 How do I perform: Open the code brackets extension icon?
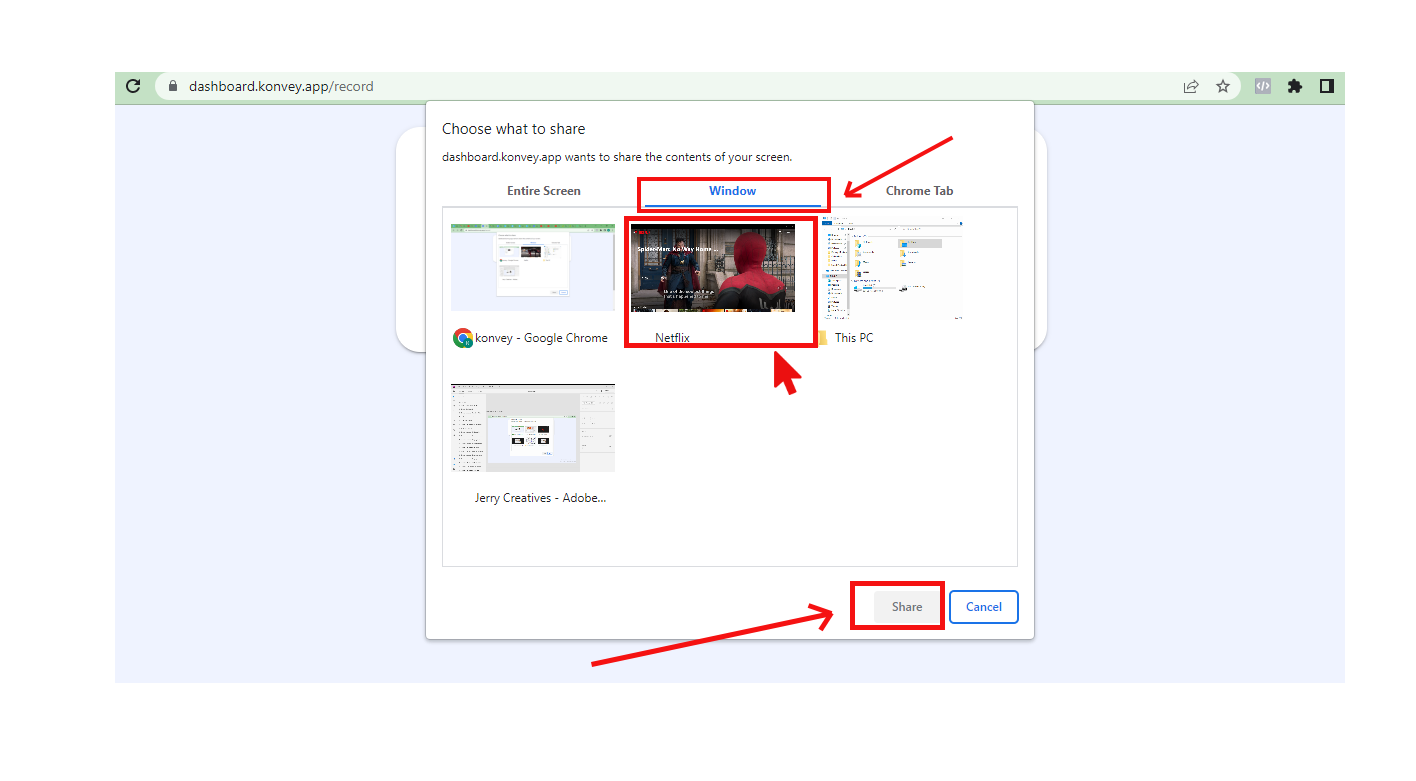tap(1263, 86)
